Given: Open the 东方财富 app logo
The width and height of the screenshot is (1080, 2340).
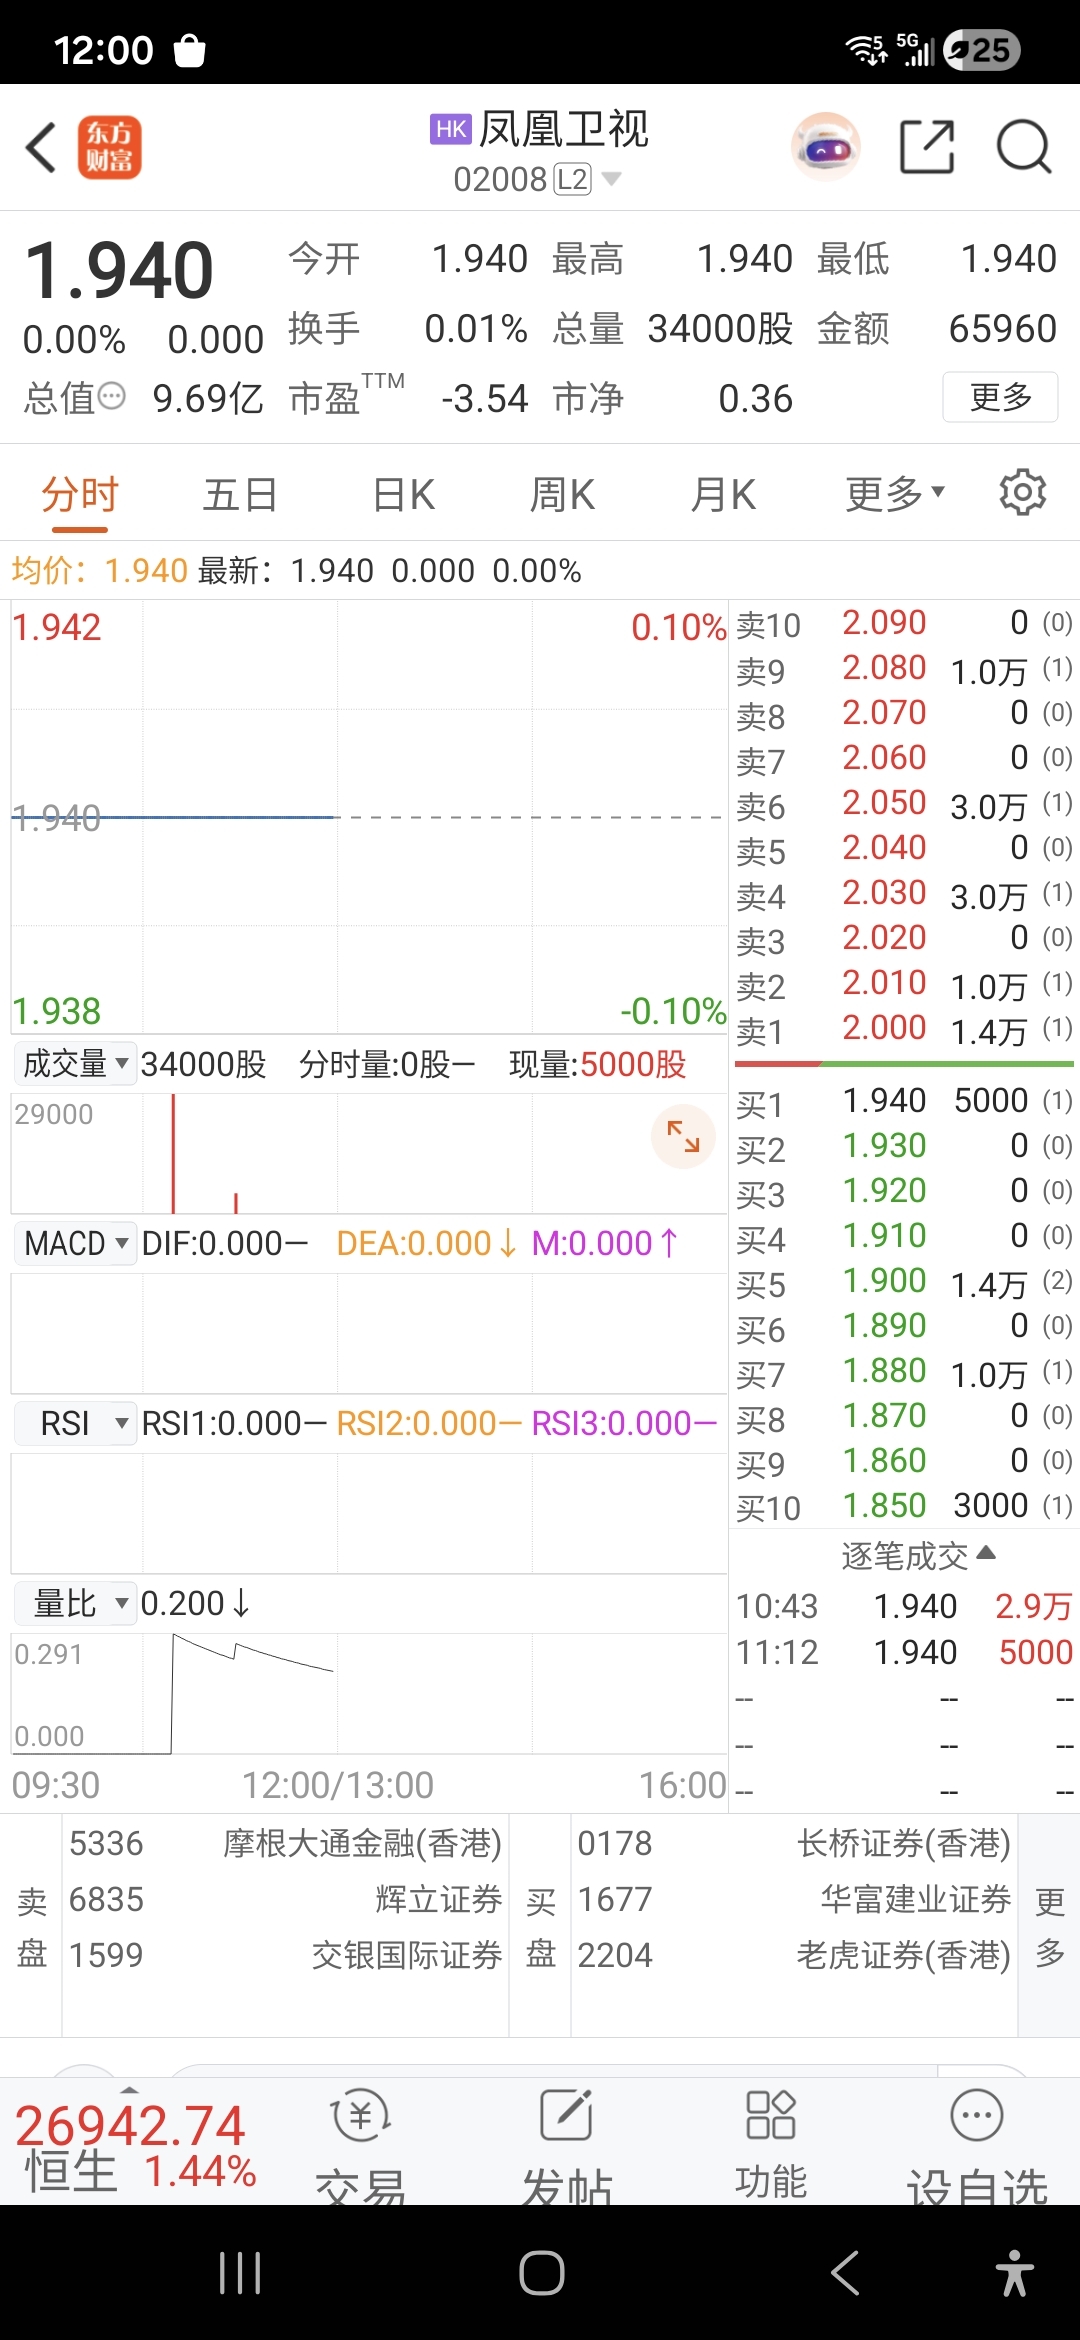Looking at the screenshot, I should coord(110,148).
